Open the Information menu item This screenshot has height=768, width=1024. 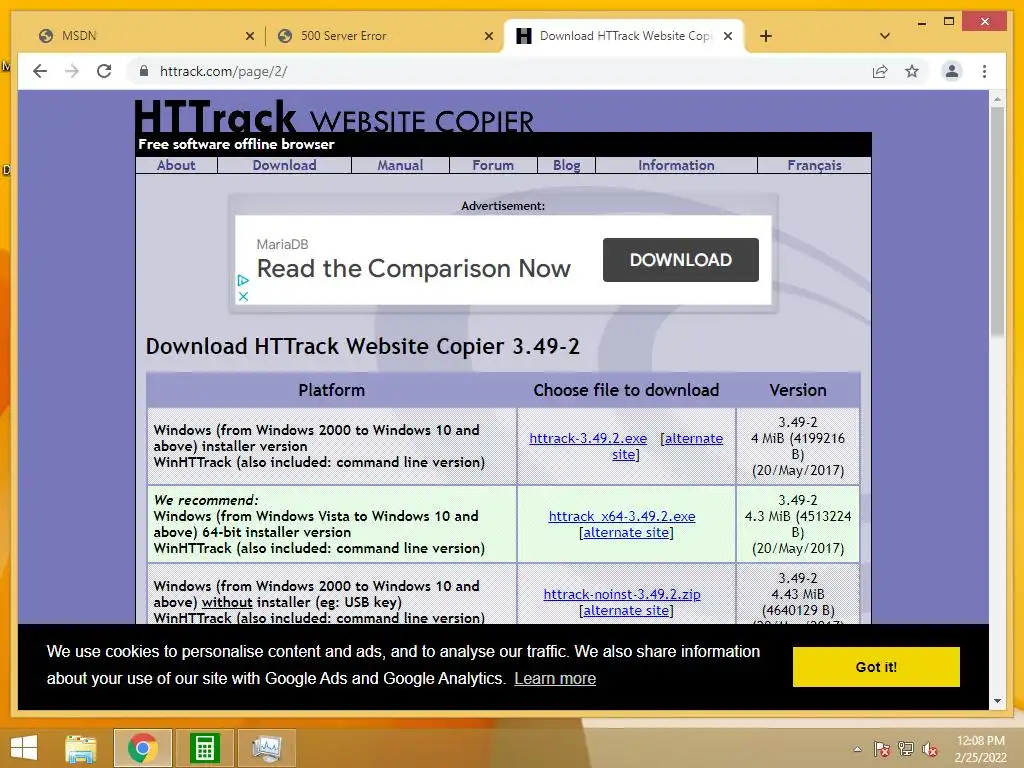[x=676, y=165]
